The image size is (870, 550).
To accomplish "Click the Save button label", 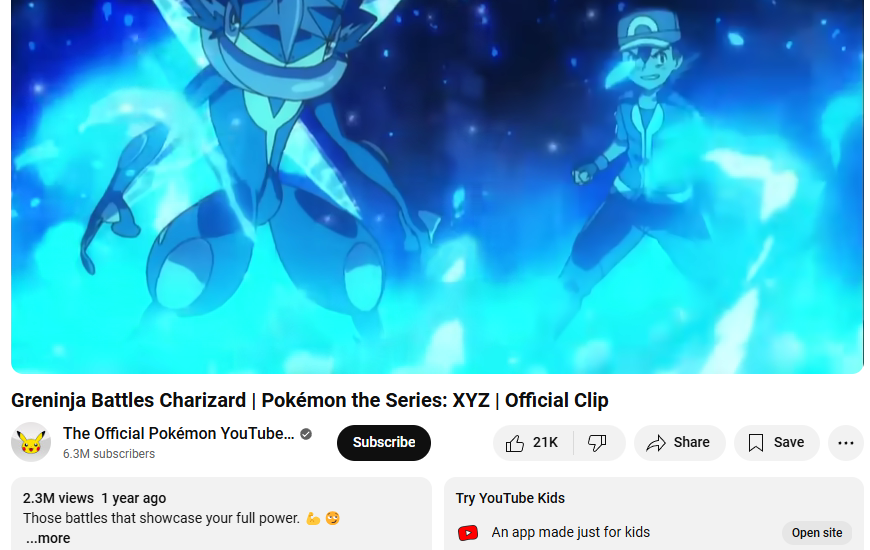I will [x=789, y=442].
